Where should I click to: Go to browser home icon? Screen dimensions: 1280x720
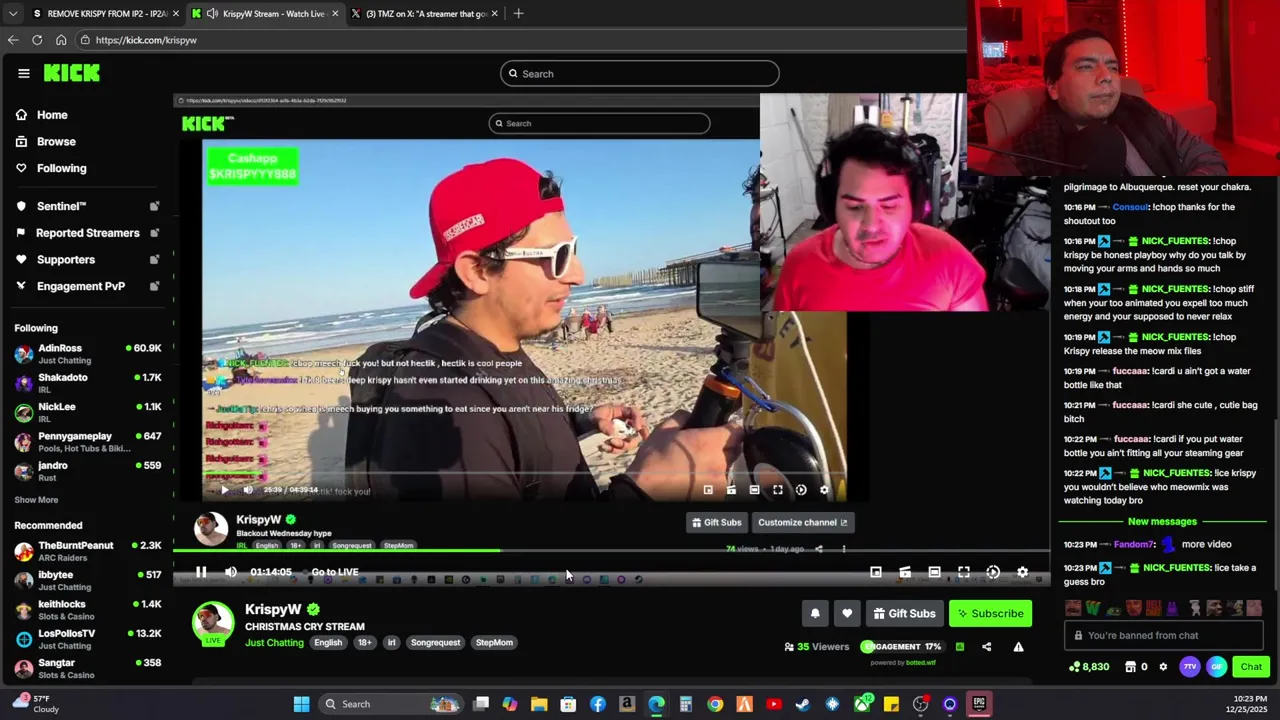tap(61, 40)
